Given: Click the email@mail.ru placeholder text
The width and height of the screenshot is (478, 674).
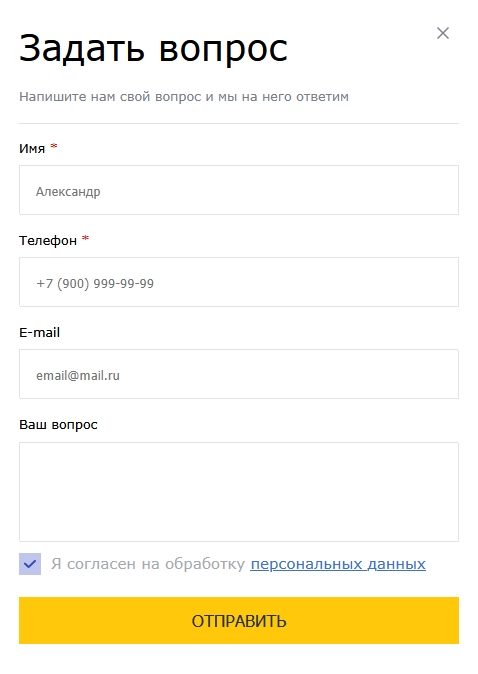Looking at the screenshot, I should tap(78, 376).
